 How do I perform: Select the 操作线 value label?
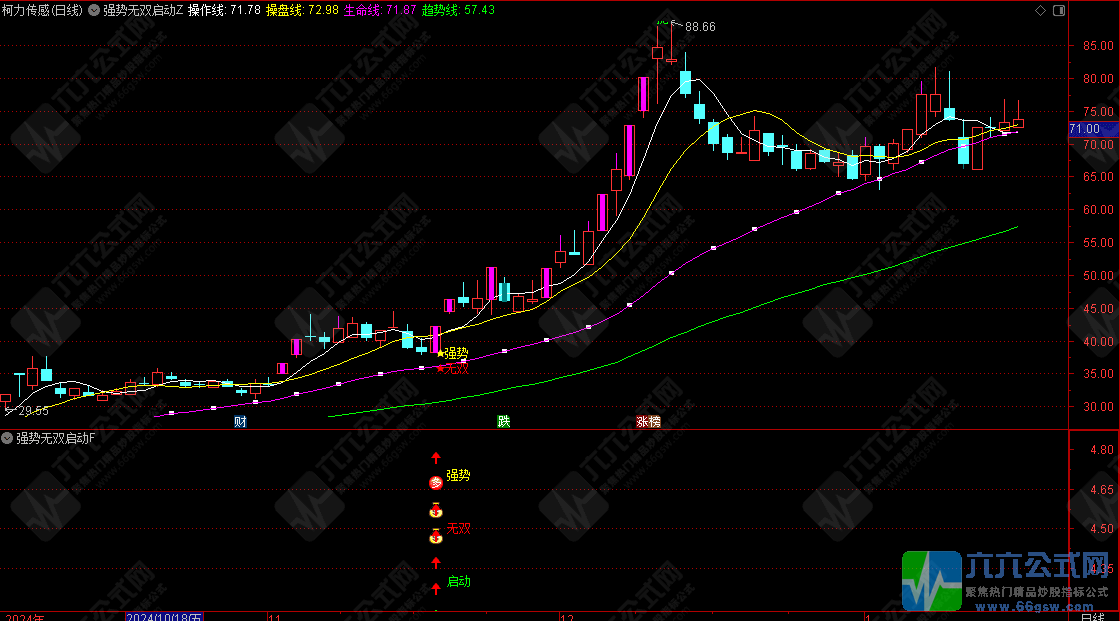coord(224,10)
